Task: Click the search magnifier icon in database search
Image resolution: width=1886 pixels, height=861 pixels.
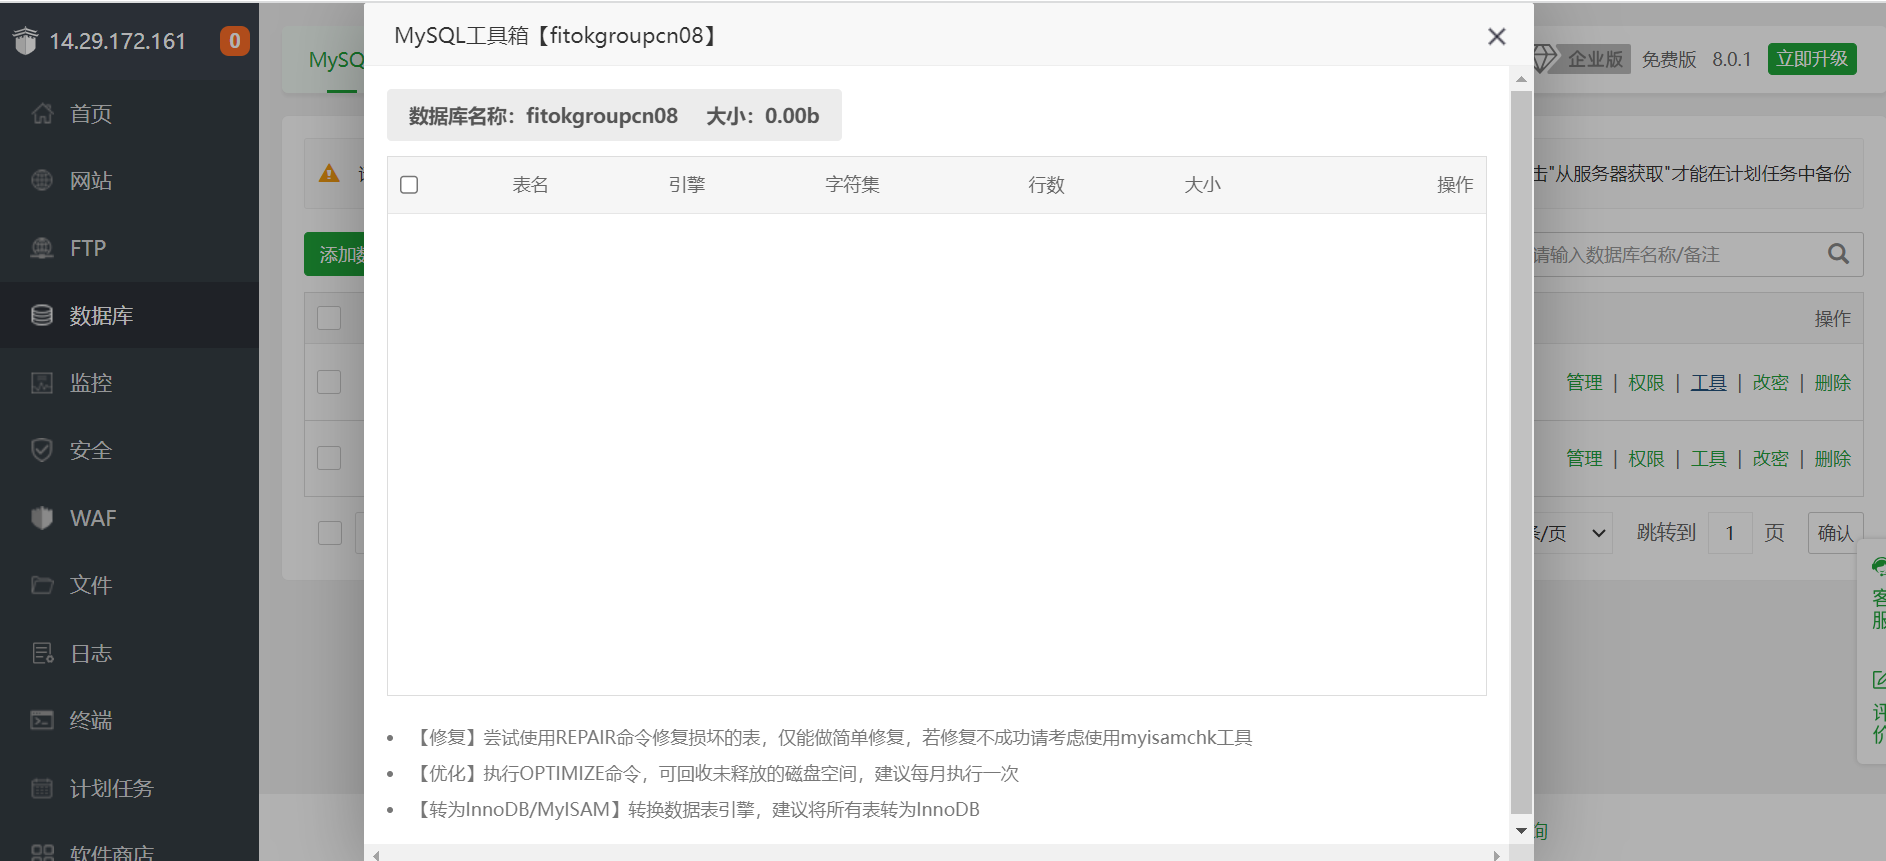Action: coord(1838,254)
